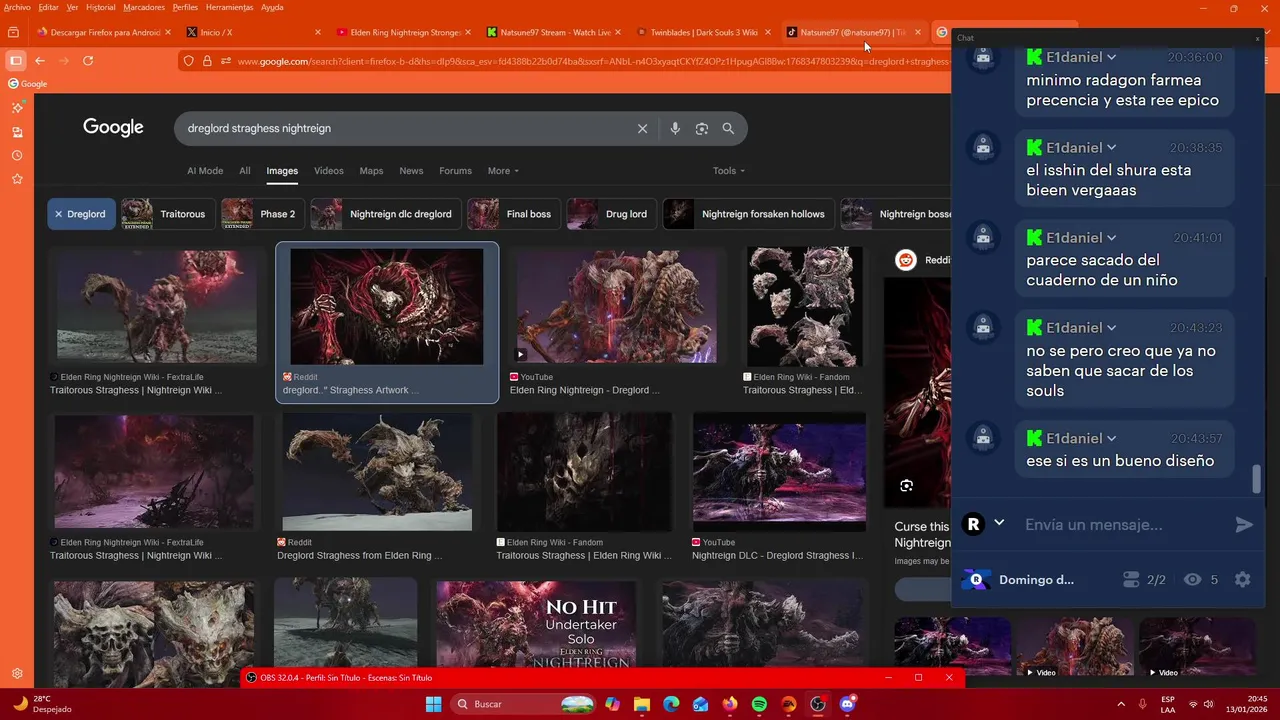Send the chat message with arrow icon
This screenshot has width=1280, height=720.
pos(1244,524)
